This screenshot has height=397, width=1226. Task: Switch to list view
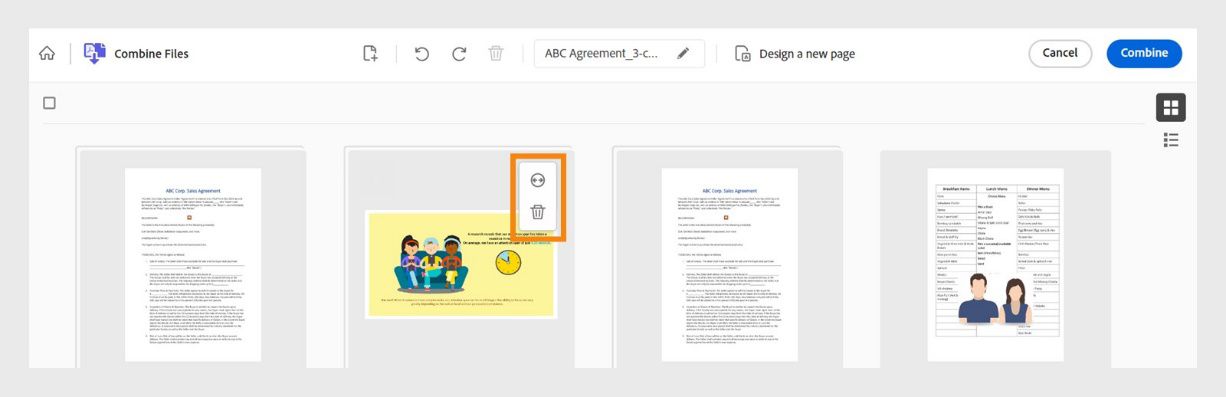point(1171,140)
